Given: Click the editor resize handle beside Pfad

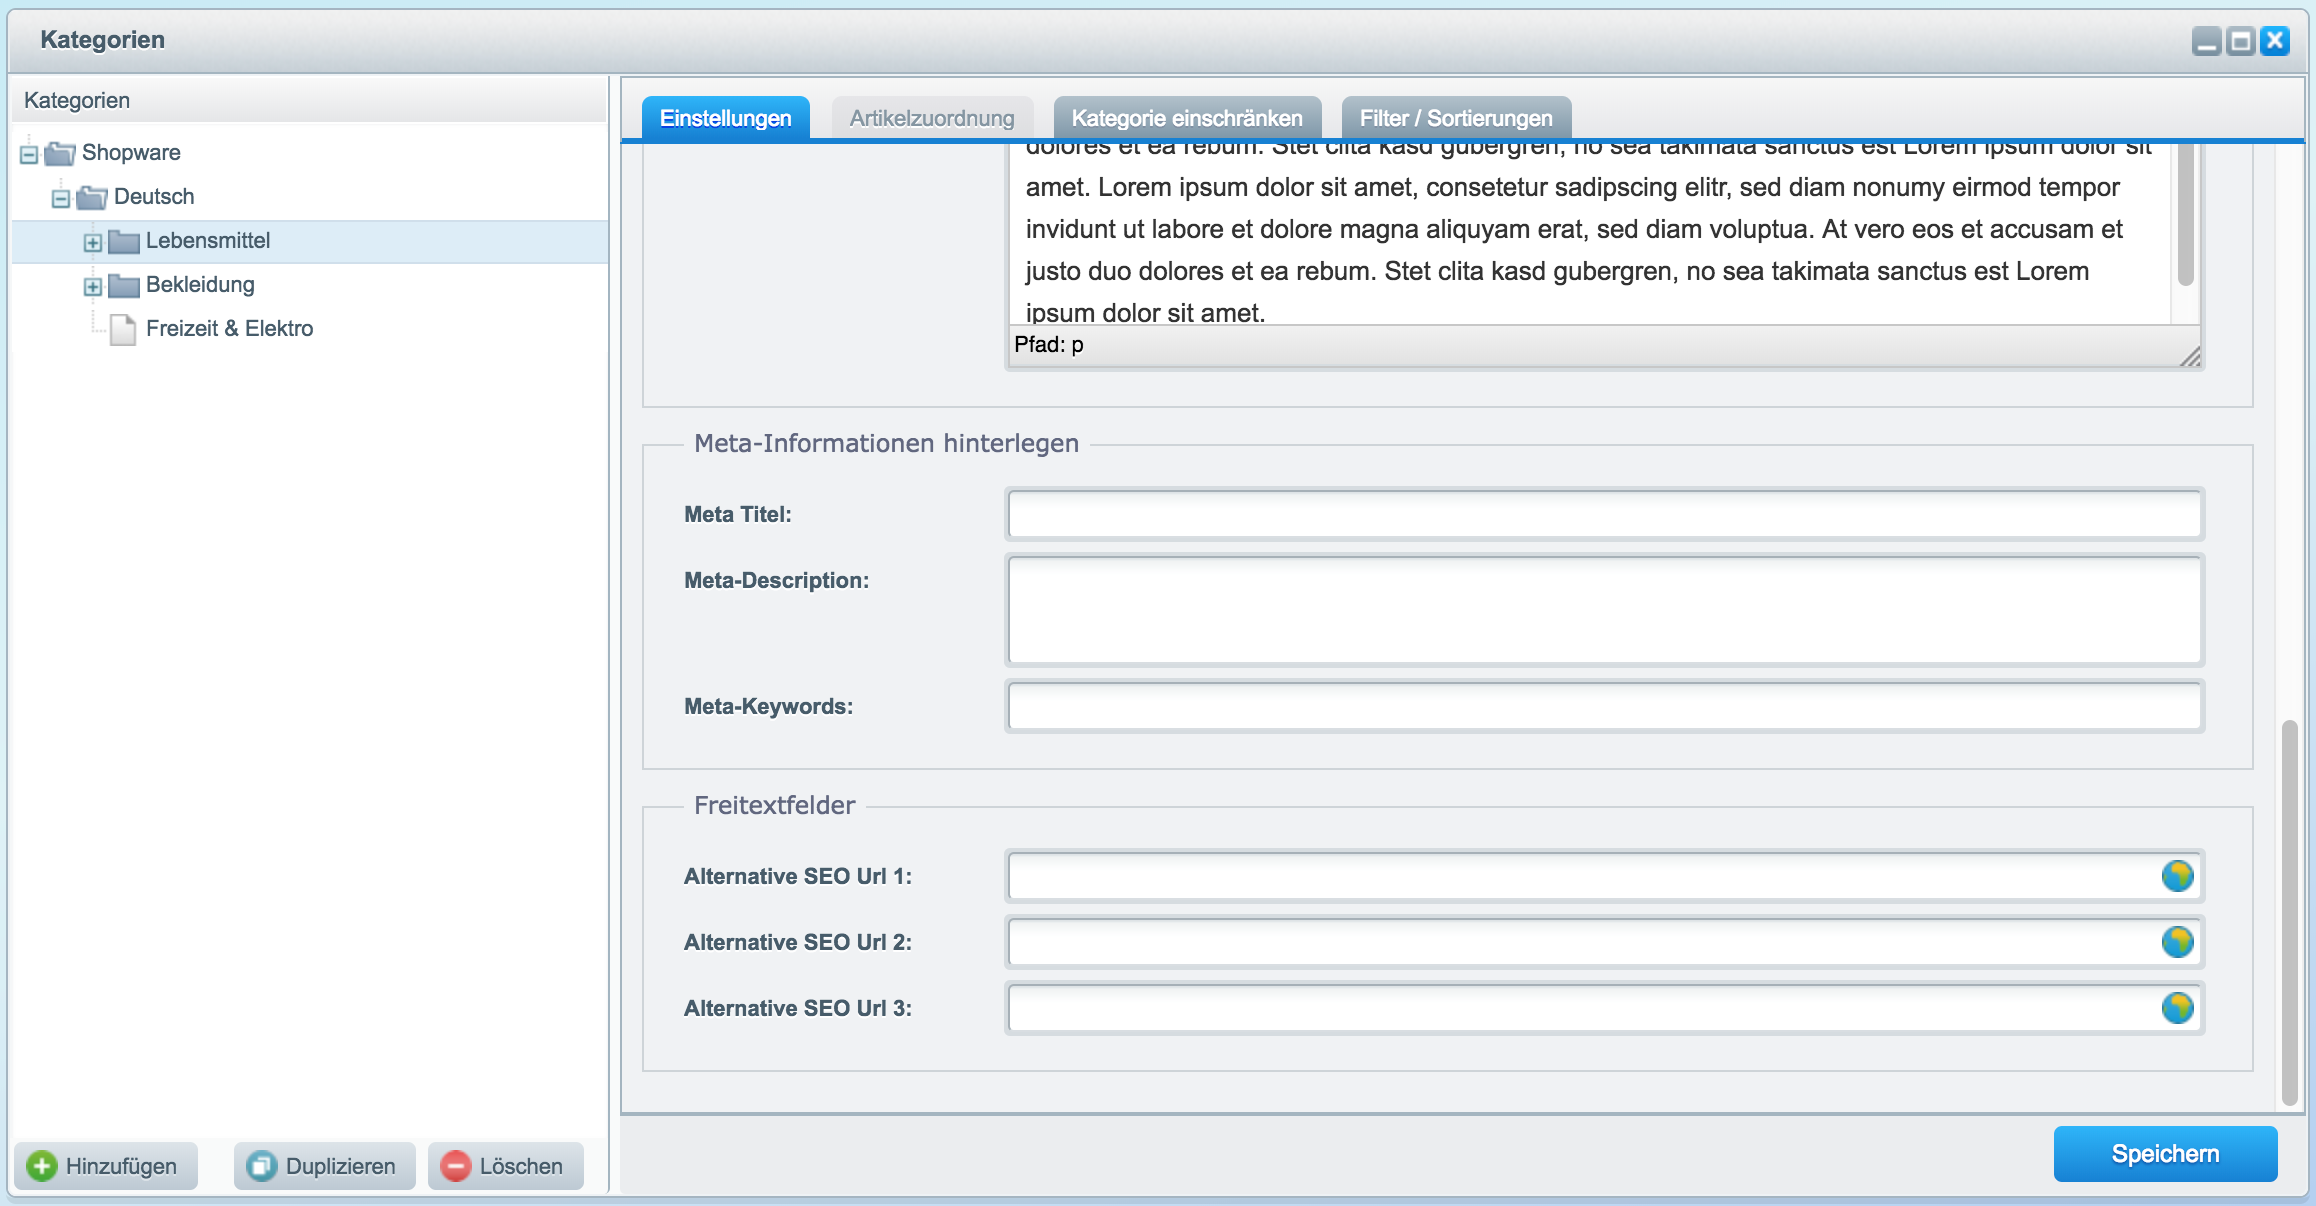Looking at the screenshot, I should (2190, 356).
